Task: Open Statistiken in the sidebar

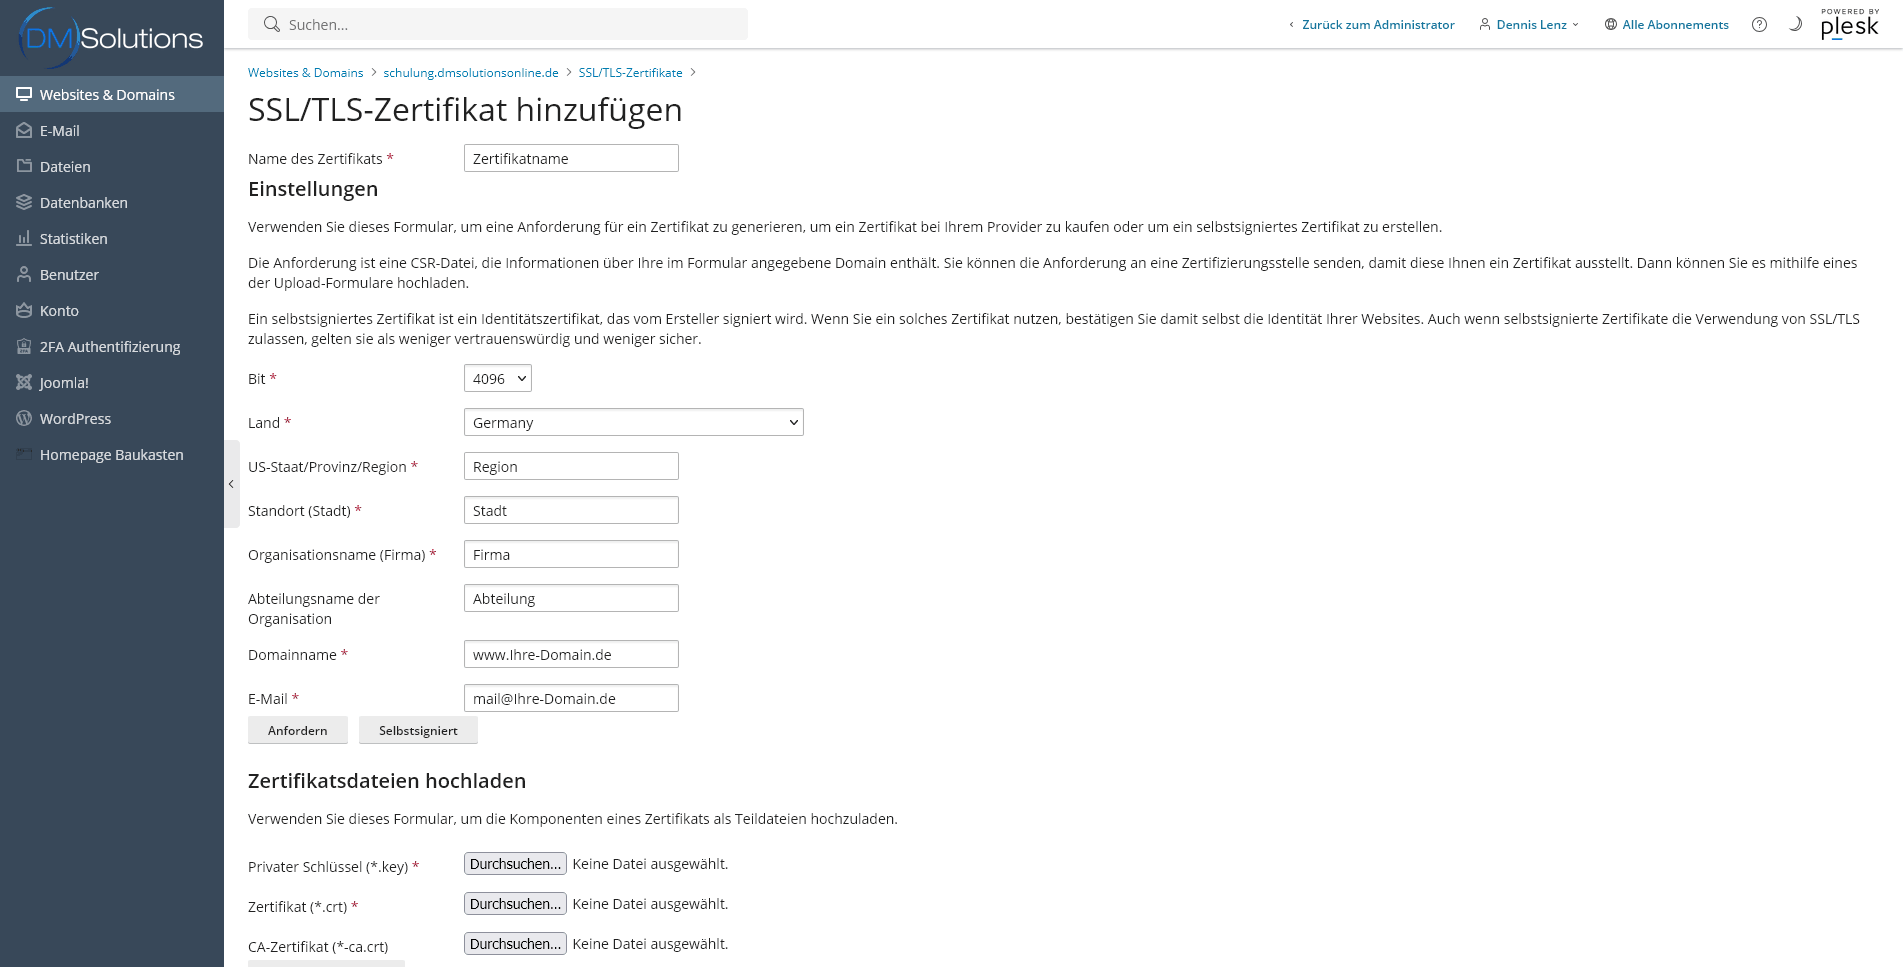Action: coord(73,239)
